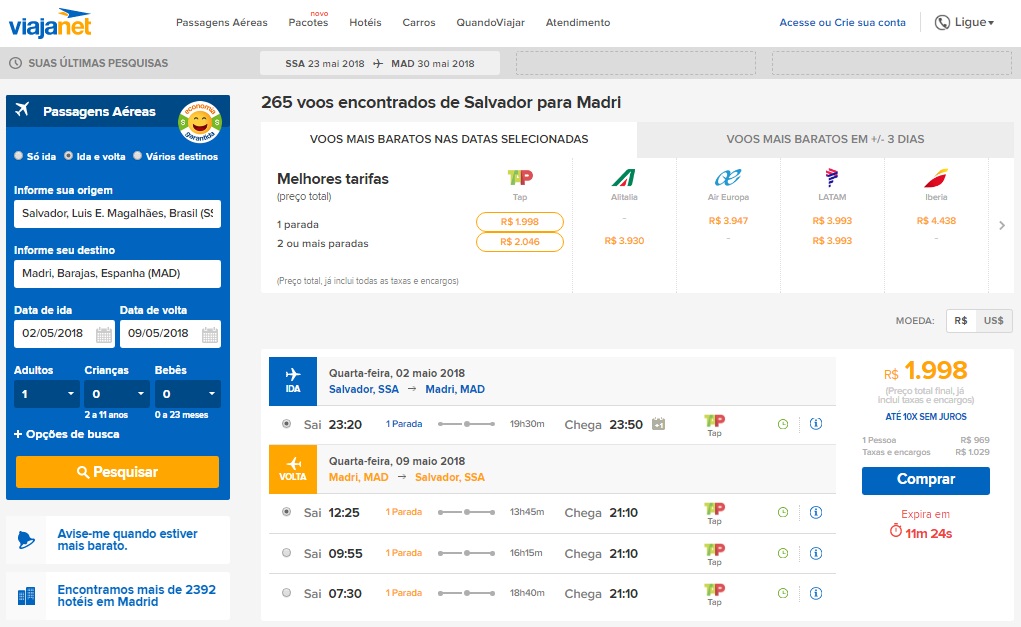The image size is (1021, 627).
Task: Select the return flight departing 09:55
Action: coord(287,553)
